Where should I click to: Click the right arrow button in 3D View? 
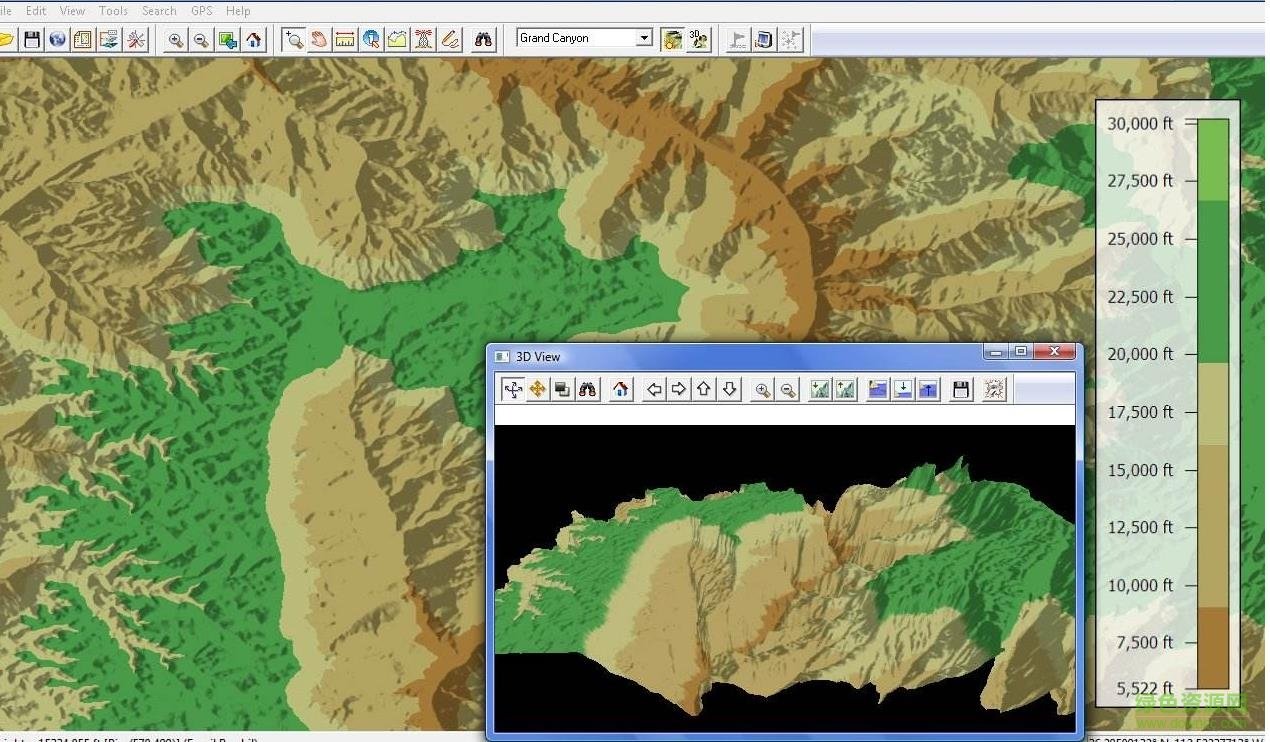coord(679,389)
